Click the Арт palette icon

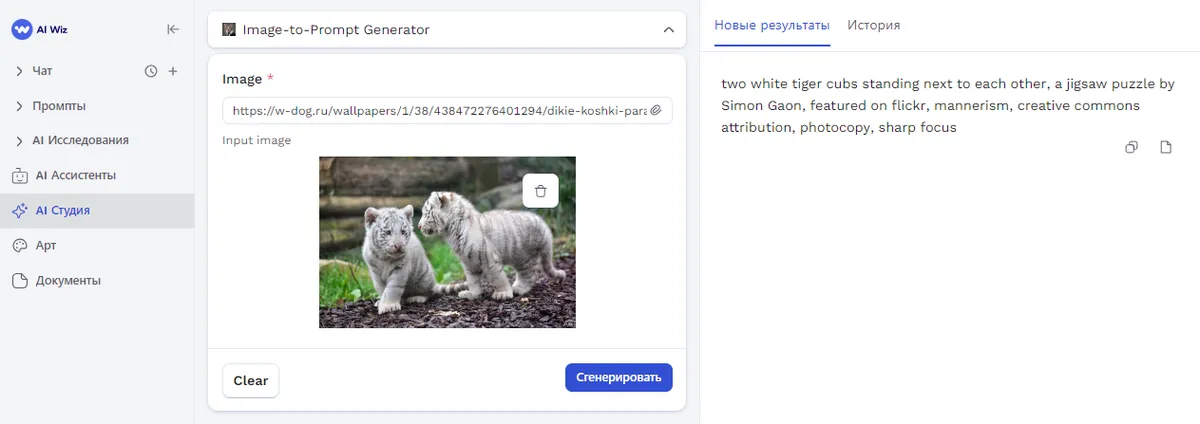tap(19, 246)
